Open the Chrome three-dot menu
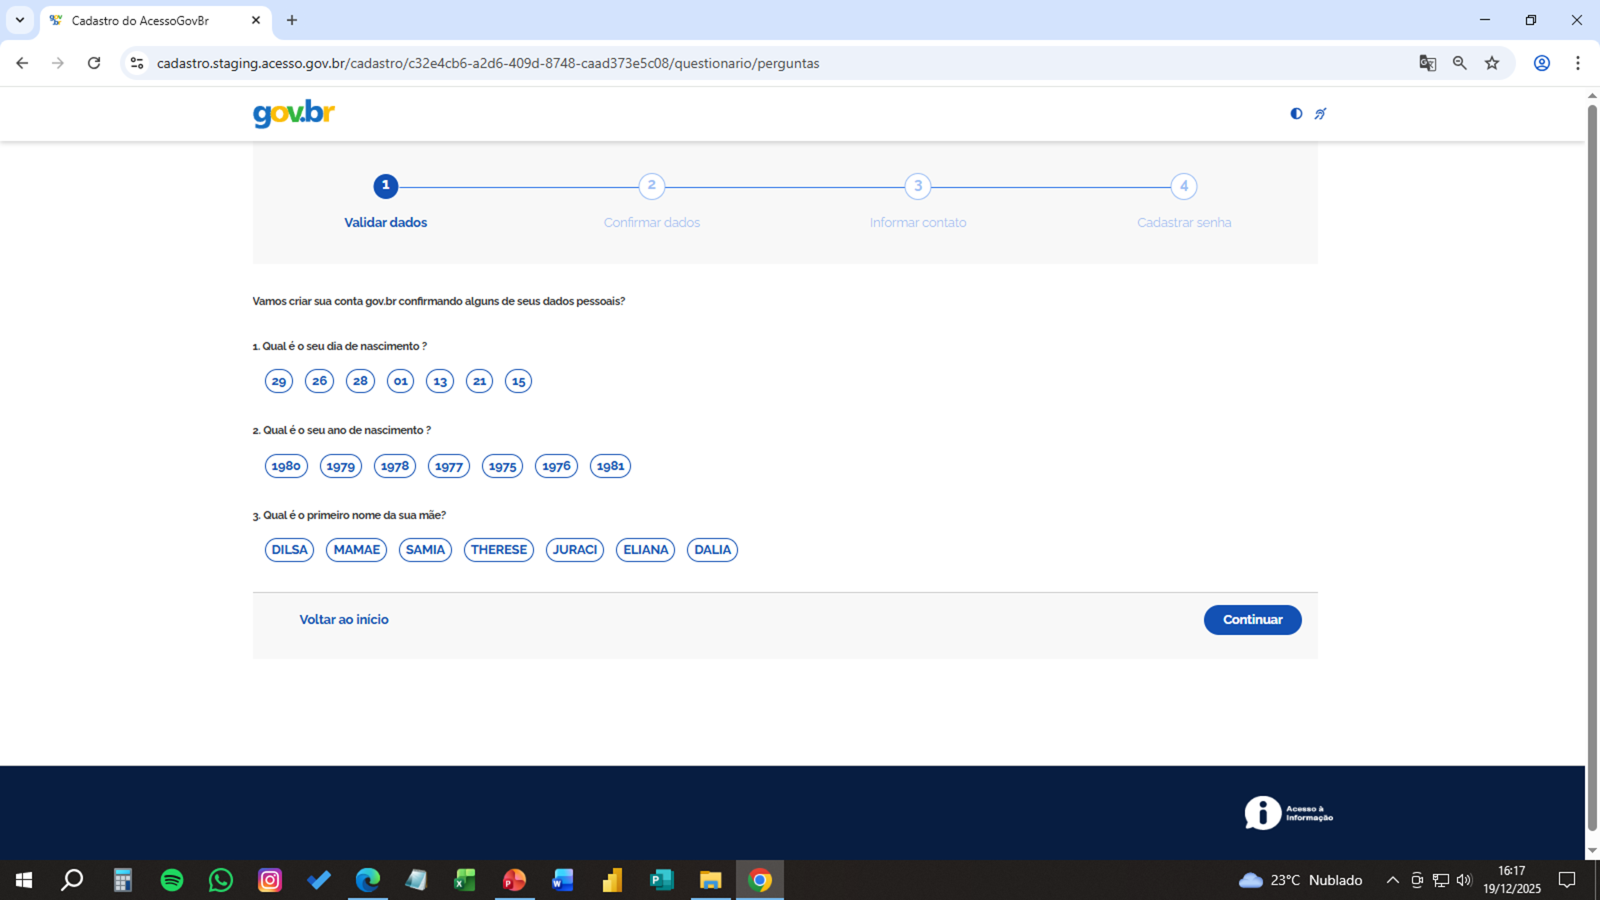The image size is (1600, 900). [1578, 63]
